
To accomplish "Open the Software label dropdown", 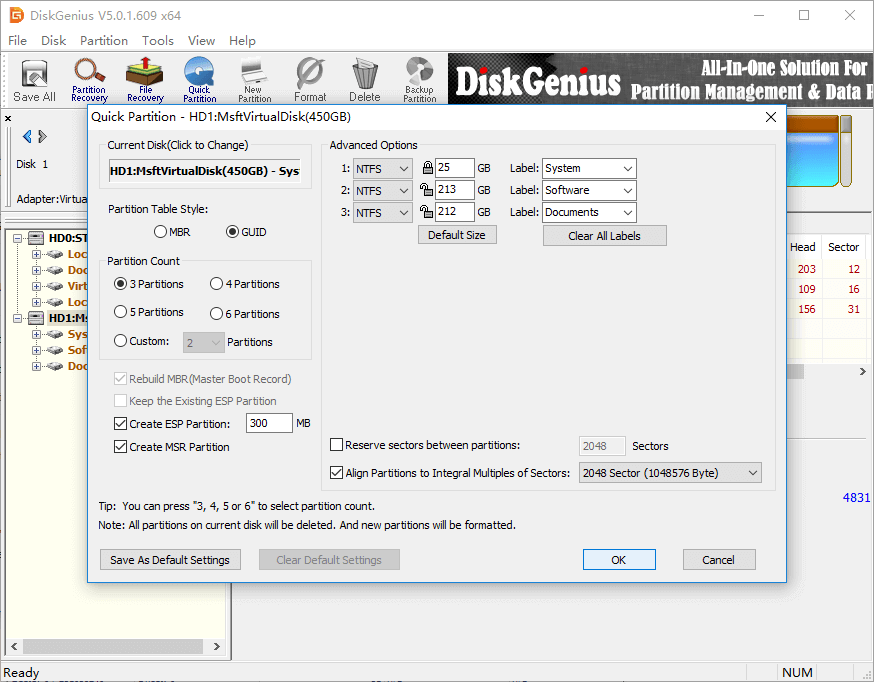I will pyautogui.click(x=589, y=190).
